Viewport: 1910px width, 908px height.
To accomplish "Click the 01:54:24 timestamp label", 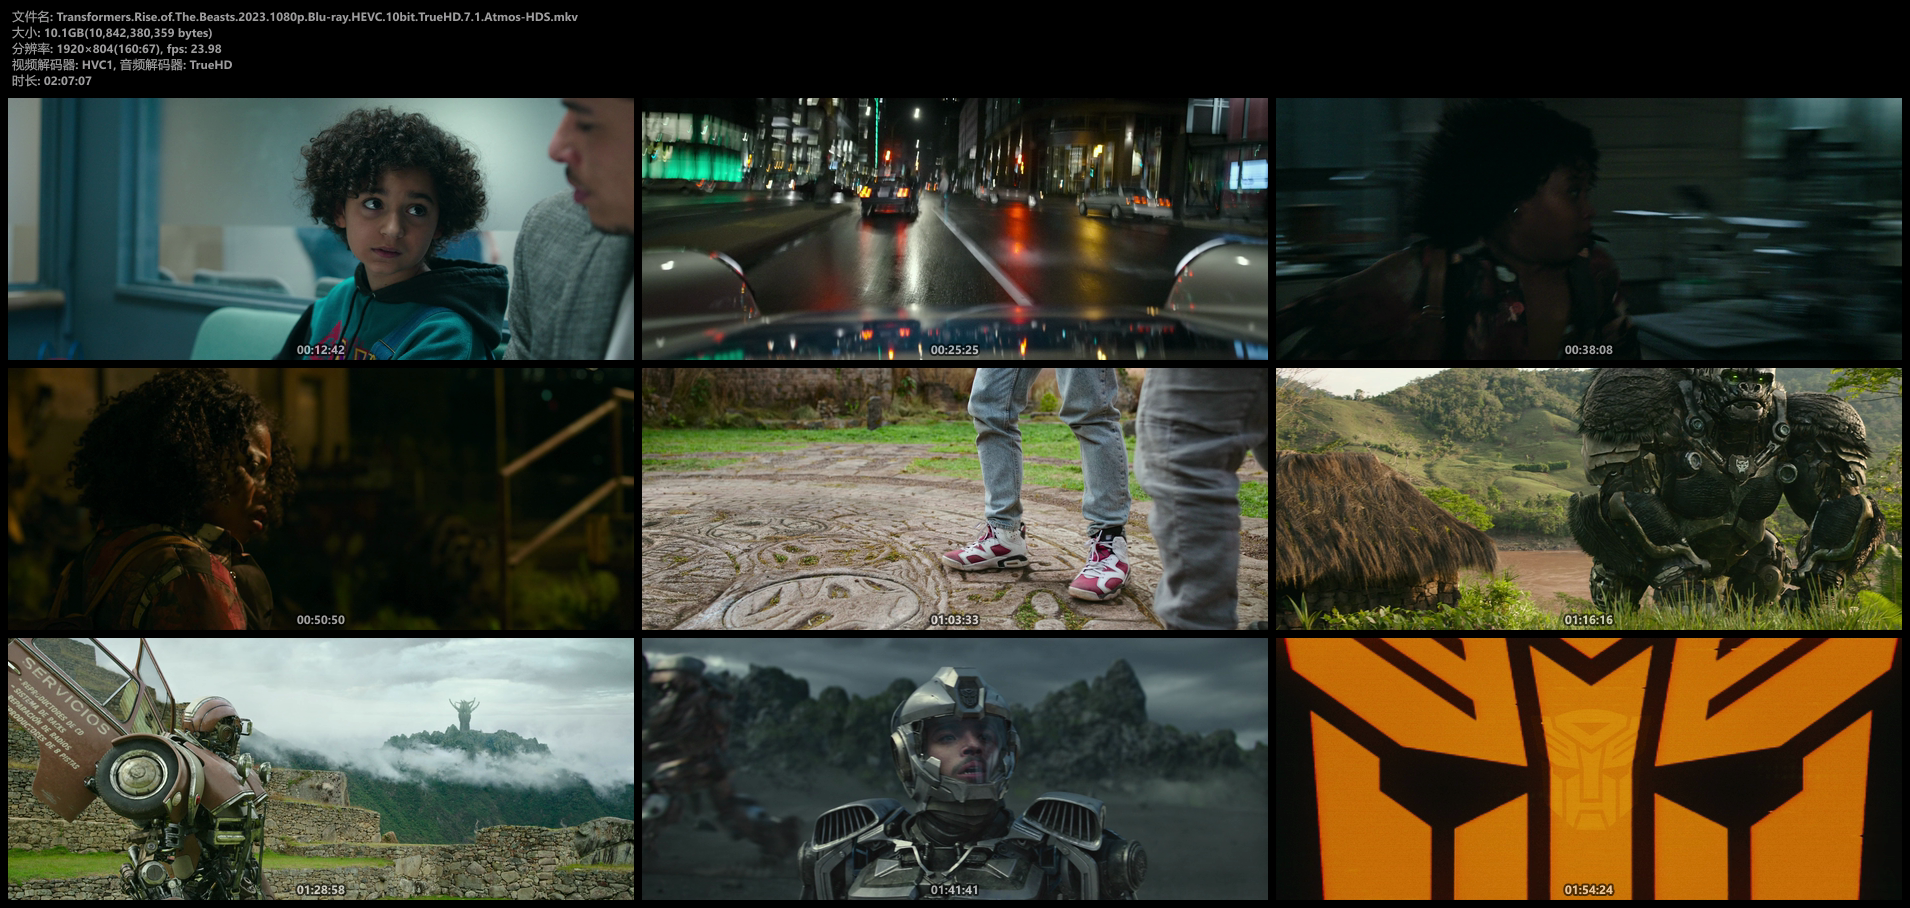I will click(x=1588, y=890).
